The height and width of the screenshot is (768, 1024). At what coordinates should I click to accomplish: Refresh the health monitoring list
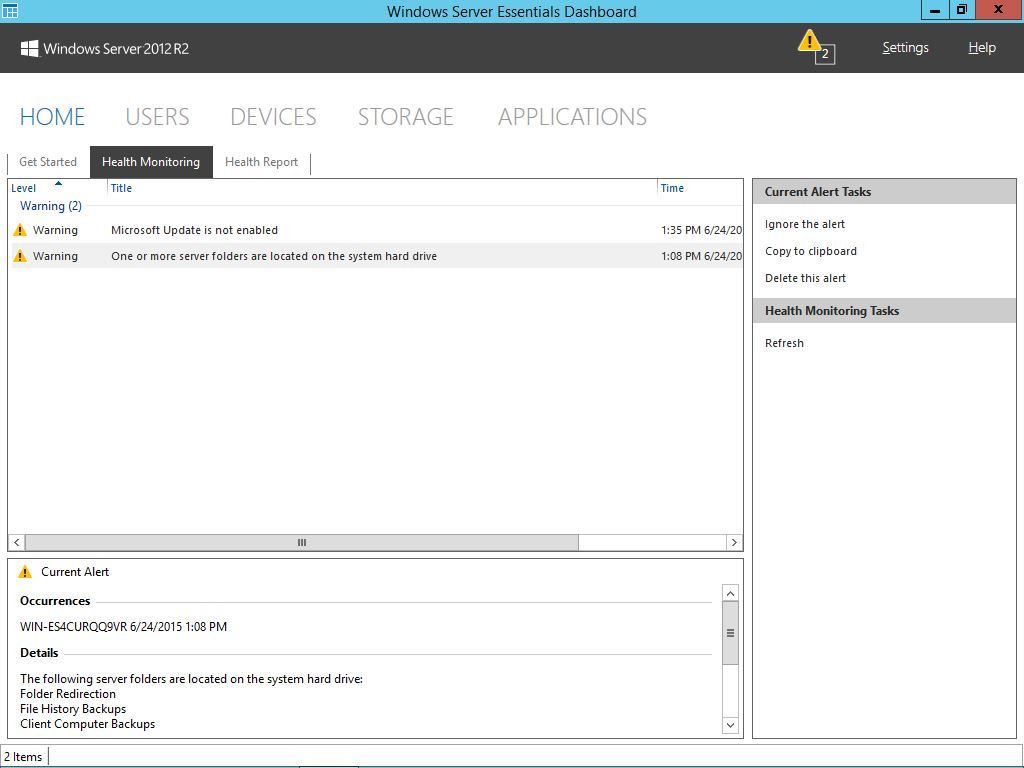tap(784, 343)
